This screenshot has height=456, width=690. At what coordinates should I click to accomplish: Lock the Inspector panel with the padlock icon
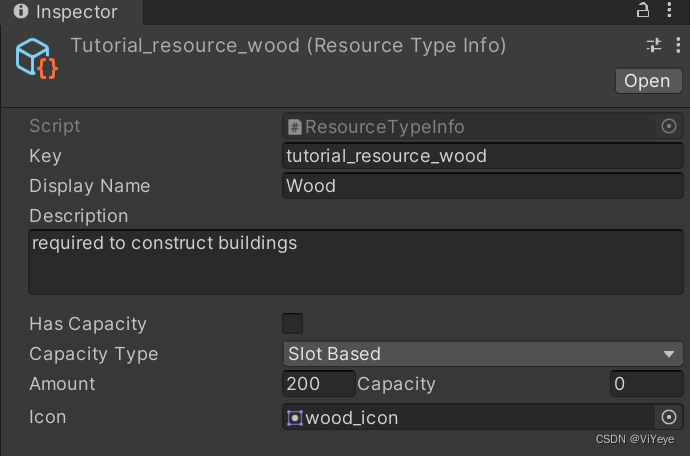(x=643, y=11)
